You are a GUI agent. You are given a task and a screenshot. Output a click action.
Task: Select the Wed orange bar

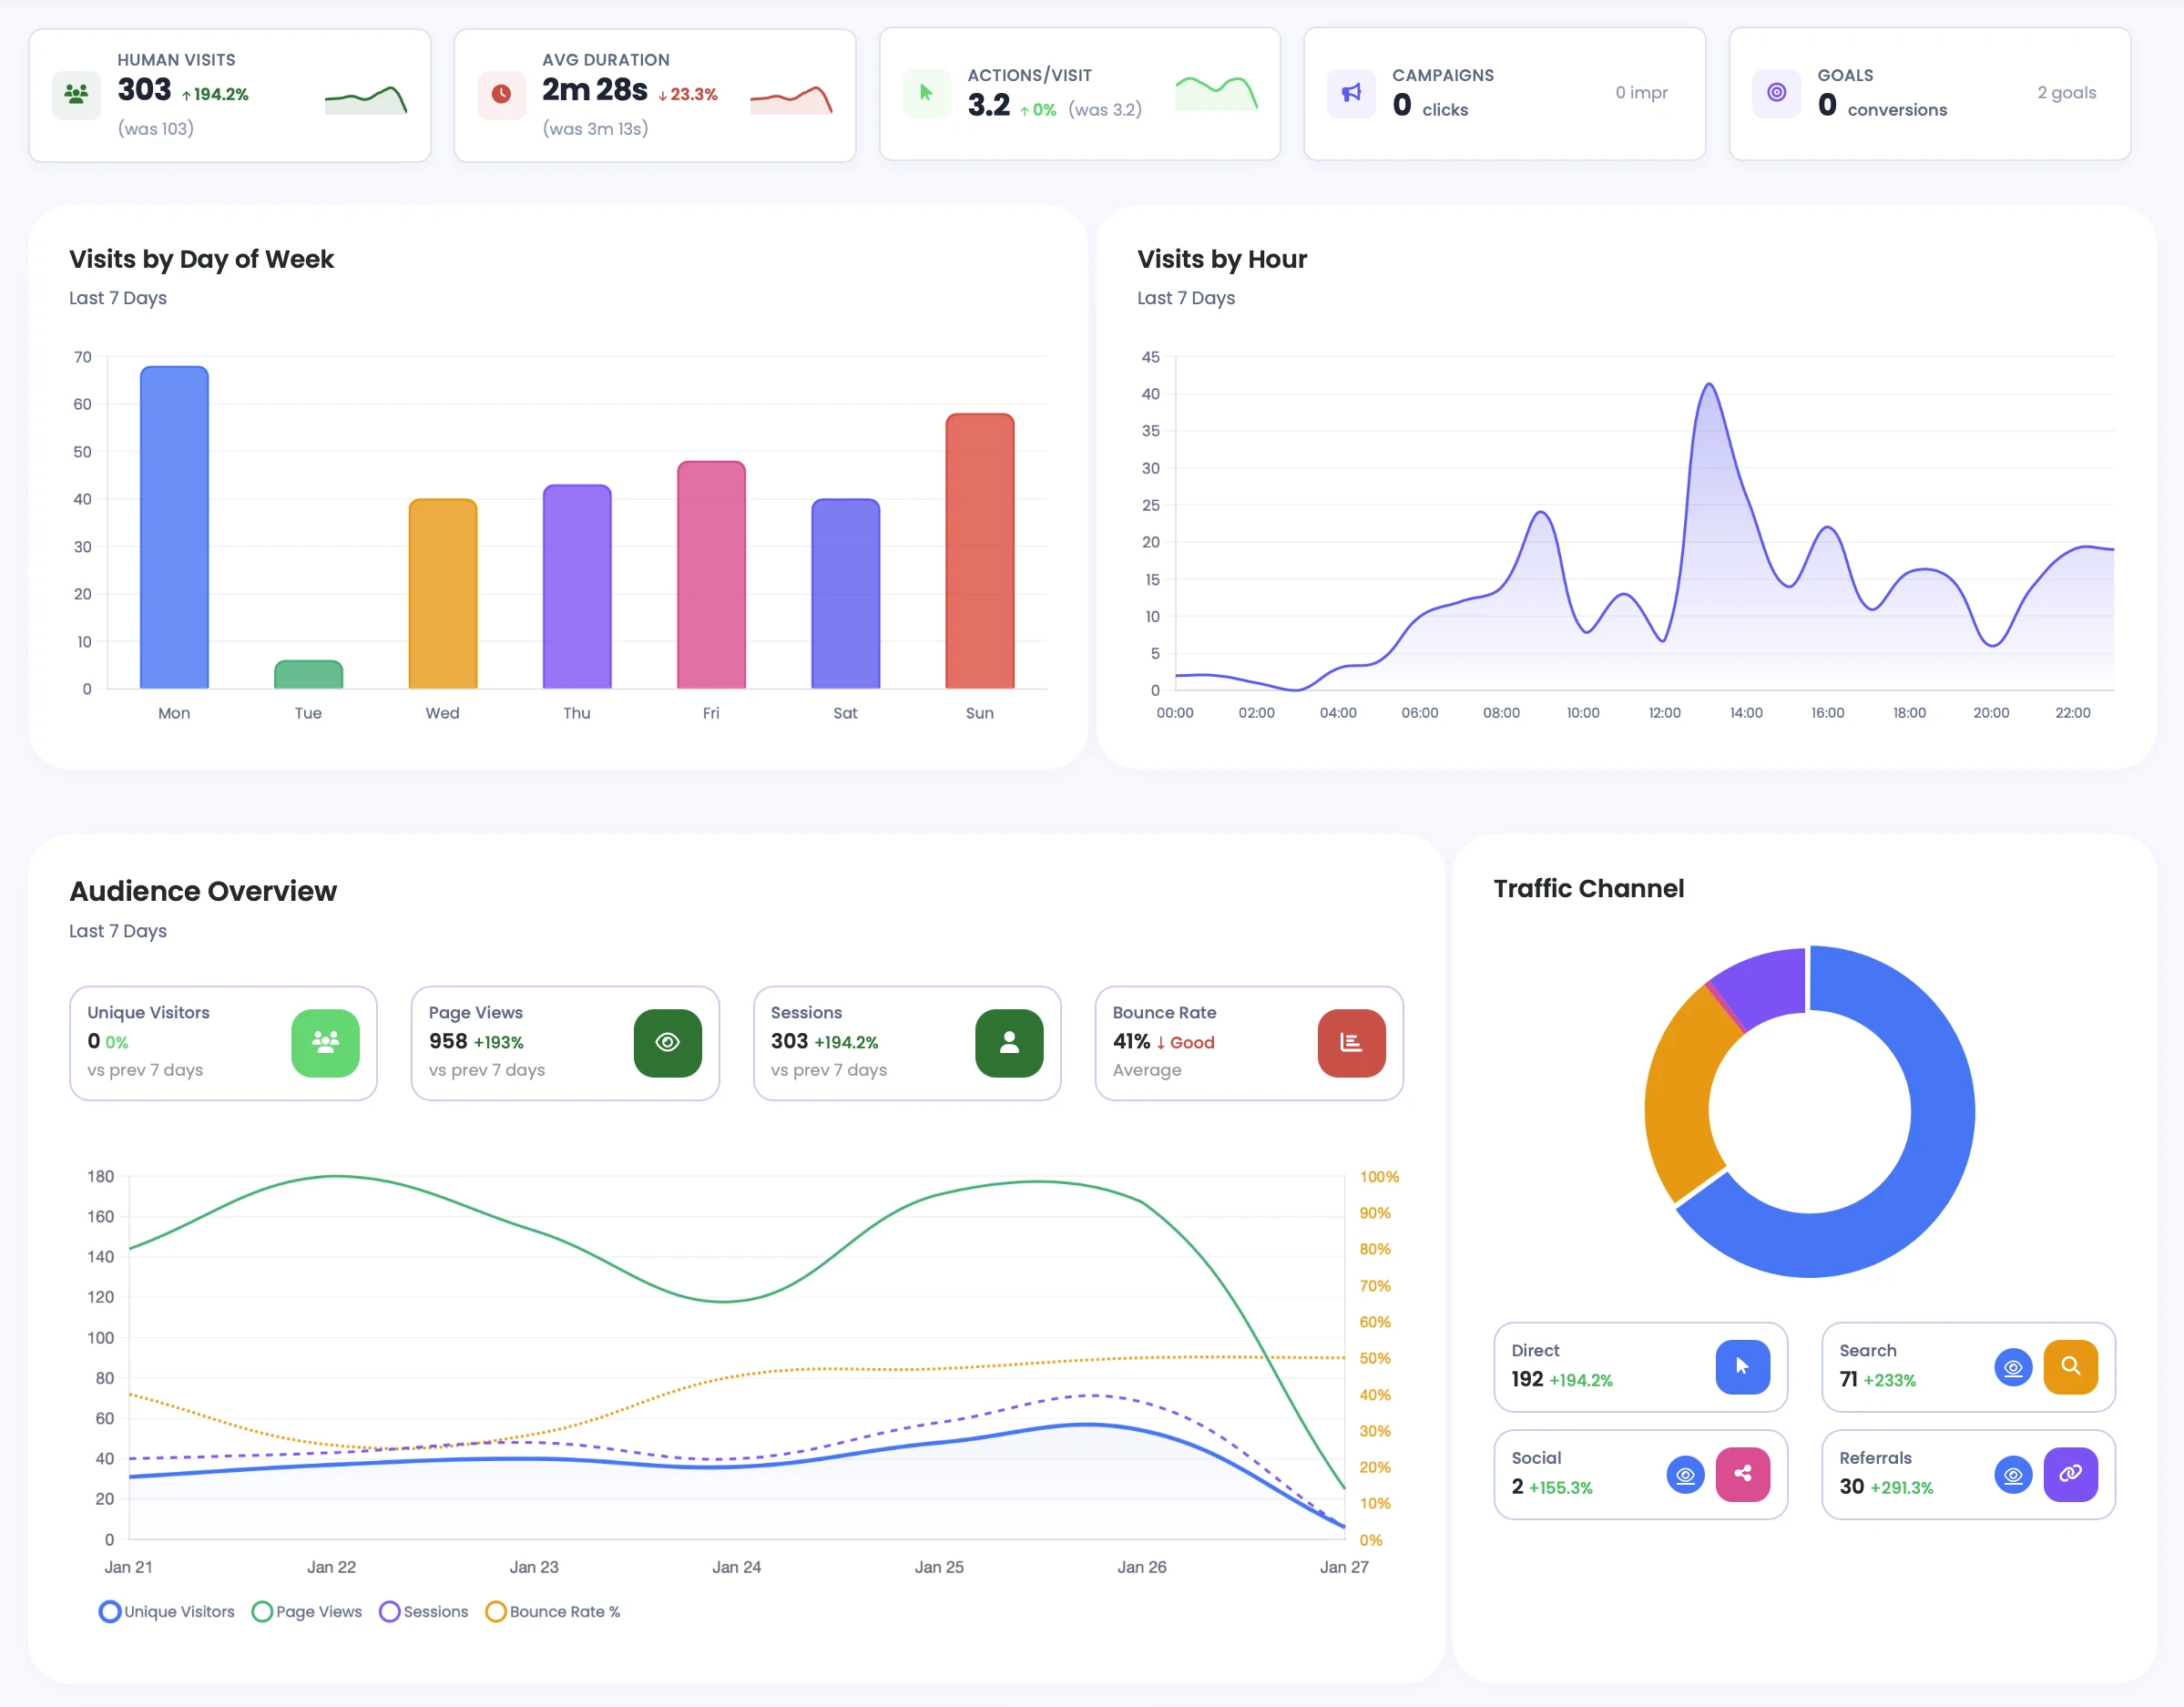443,593
